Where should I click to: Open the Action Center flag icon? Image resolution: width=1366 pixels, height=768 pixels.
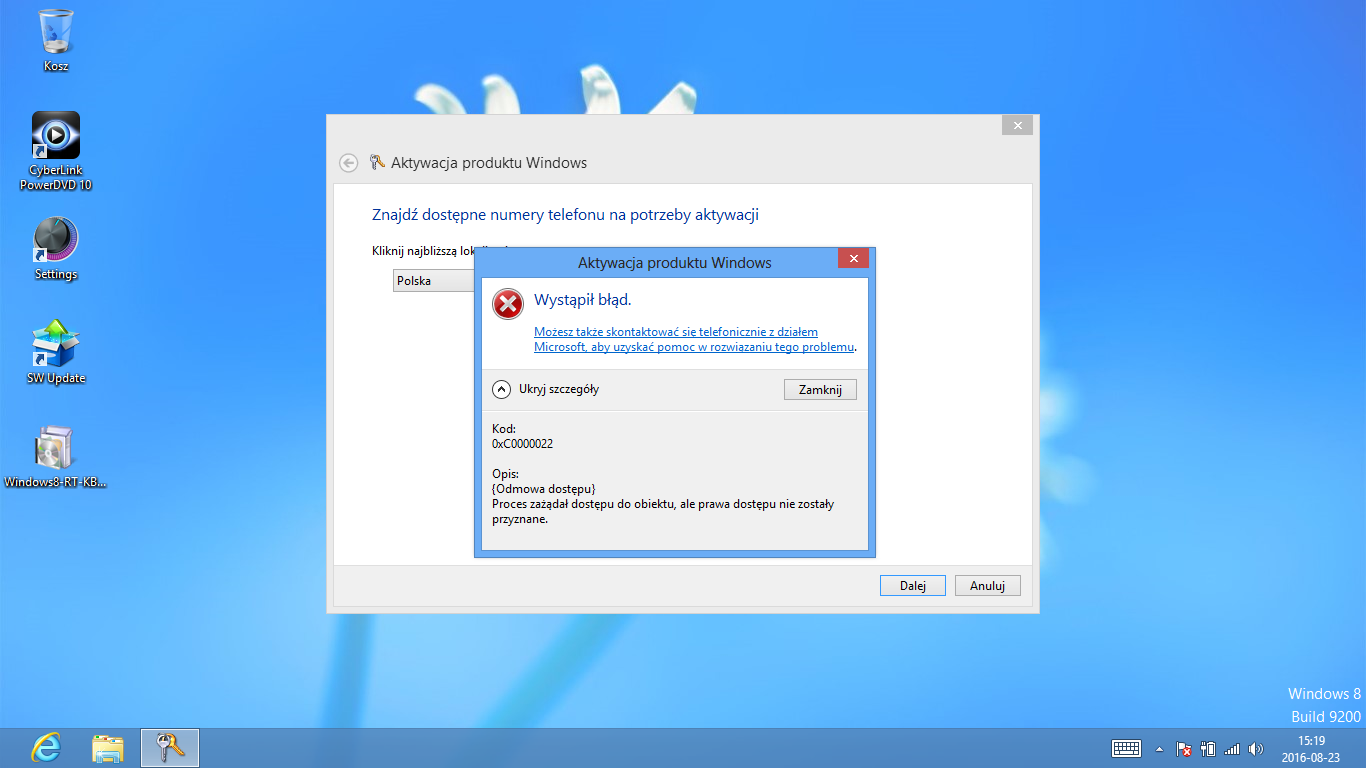(1183, 749)
